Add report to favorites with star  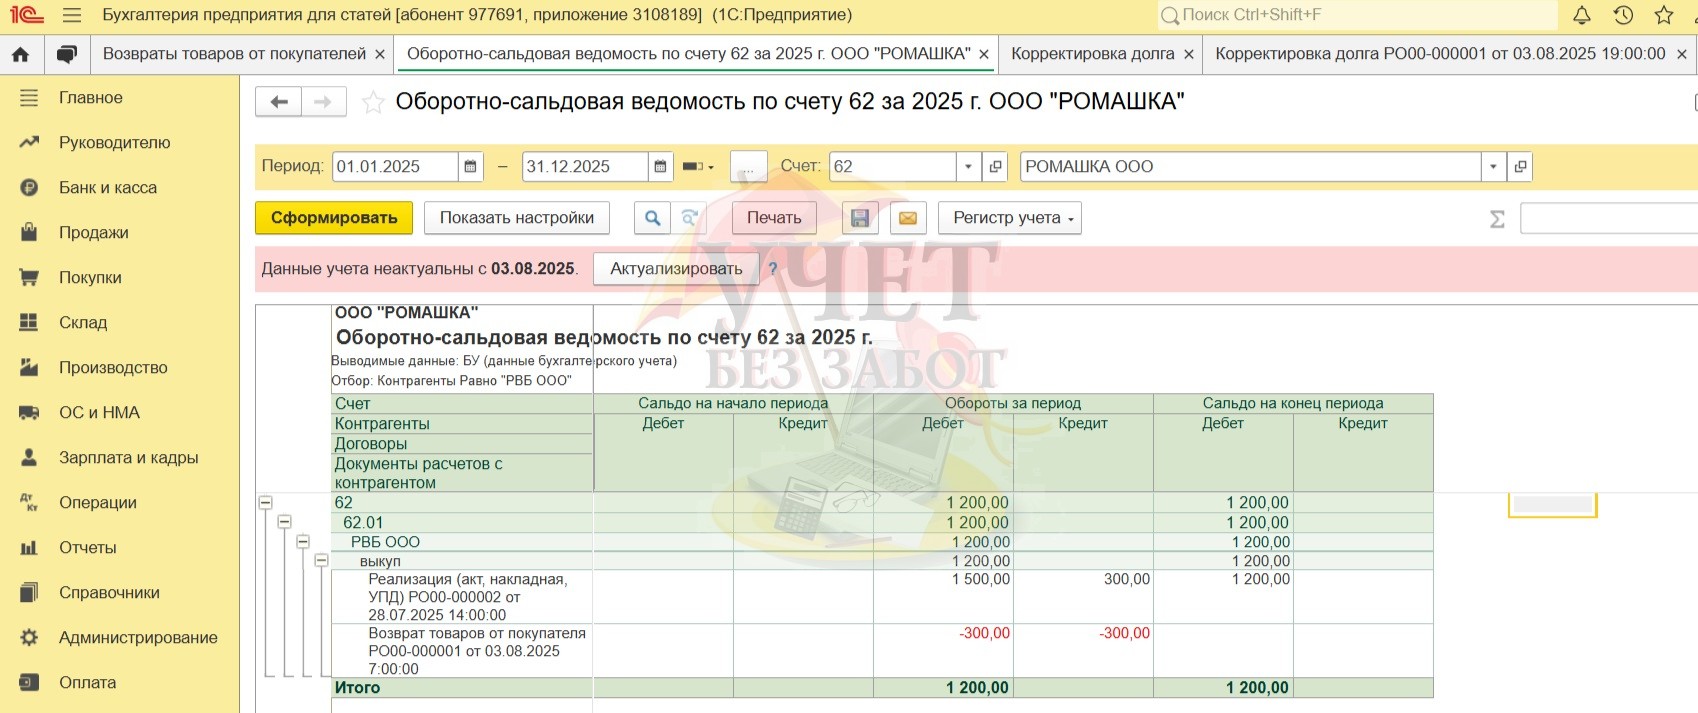pyautogui.click(x=372, y=102)
